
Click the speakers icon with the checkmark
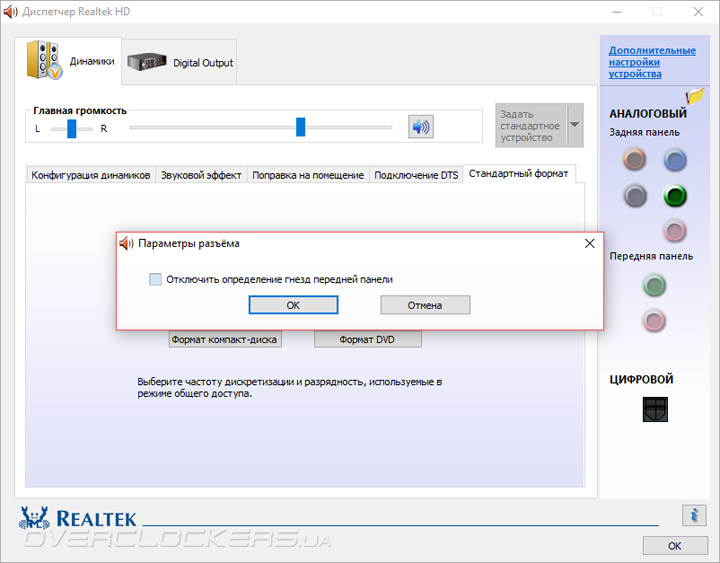(x=44, y=60)
